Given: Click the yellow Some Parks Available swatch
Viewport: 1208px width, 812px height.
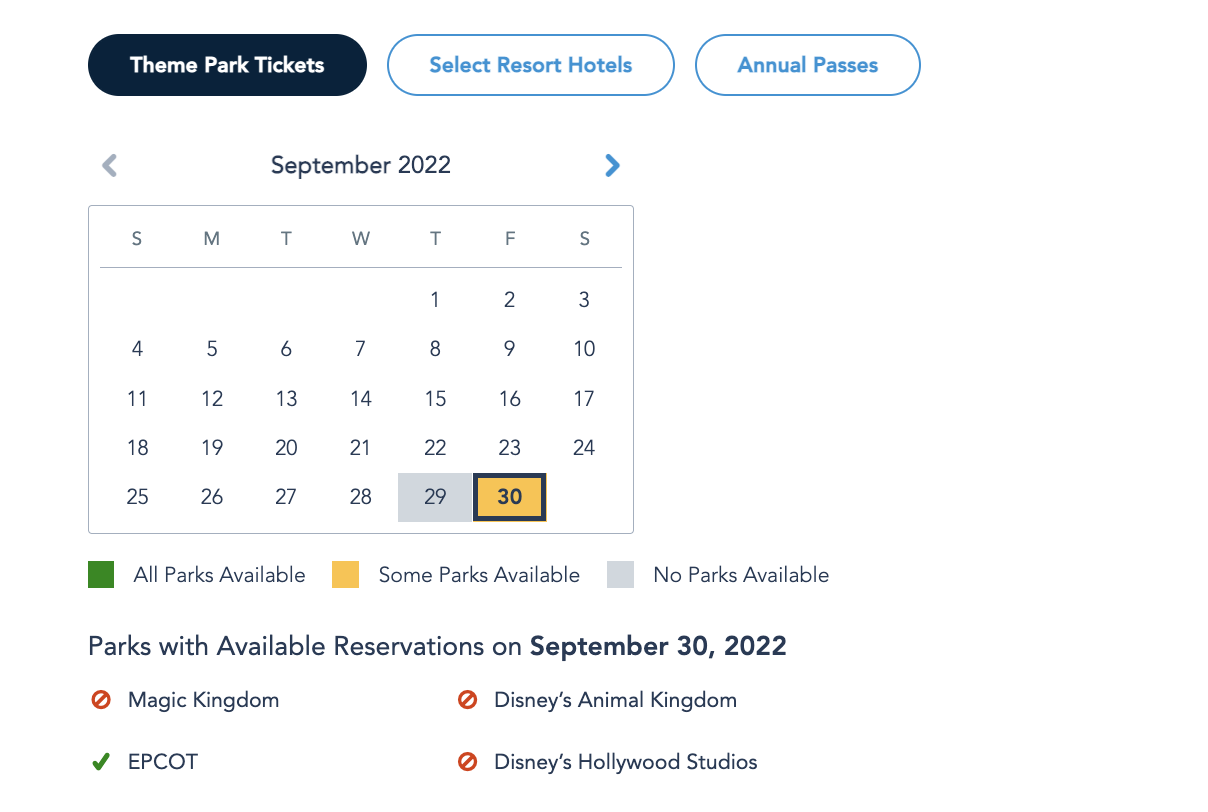Looking at the screenshot, I should click(345, 575).
